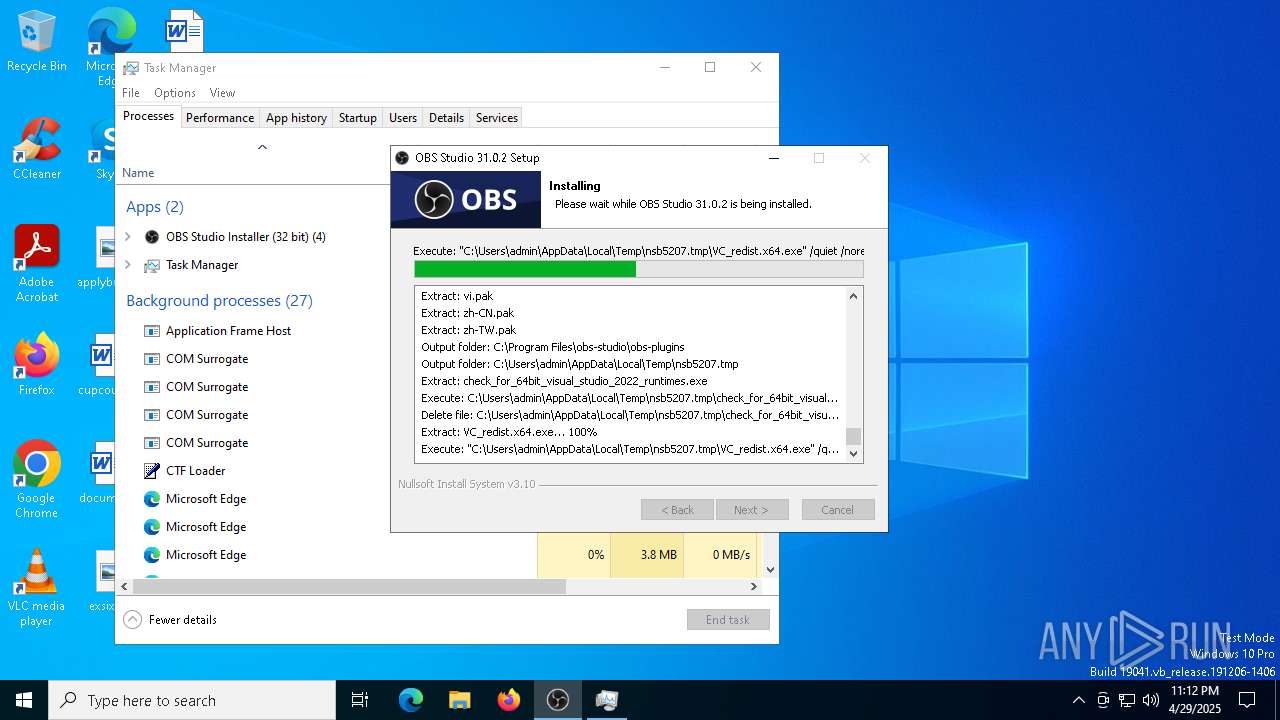Show hidden system tray icons
Viewport: 1280px width, 720px height.
pyautogui.click(x=1078, y=700)
